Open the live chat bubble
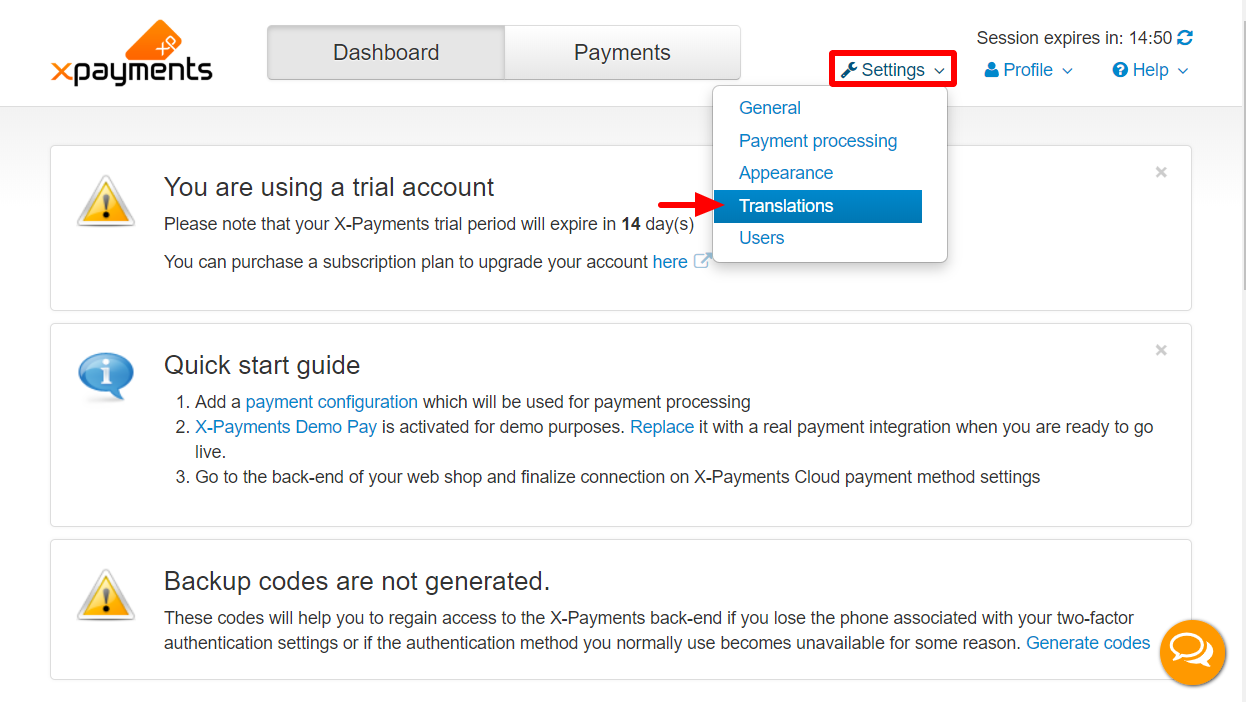 [1192, 653]
